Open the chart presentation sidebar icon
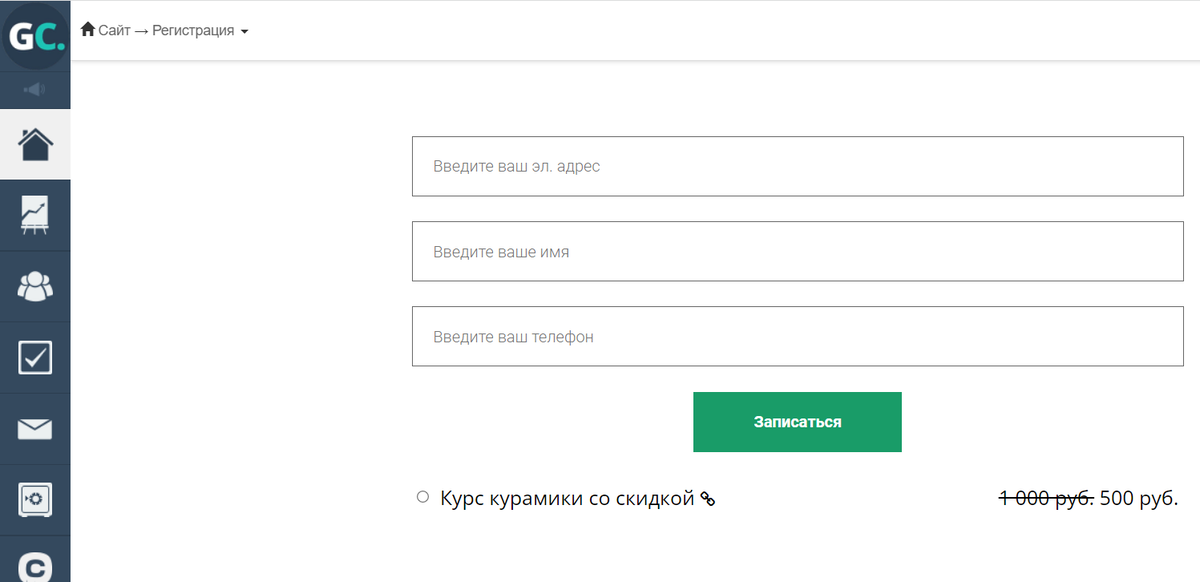1200x582 pixels. coord(35,216)
